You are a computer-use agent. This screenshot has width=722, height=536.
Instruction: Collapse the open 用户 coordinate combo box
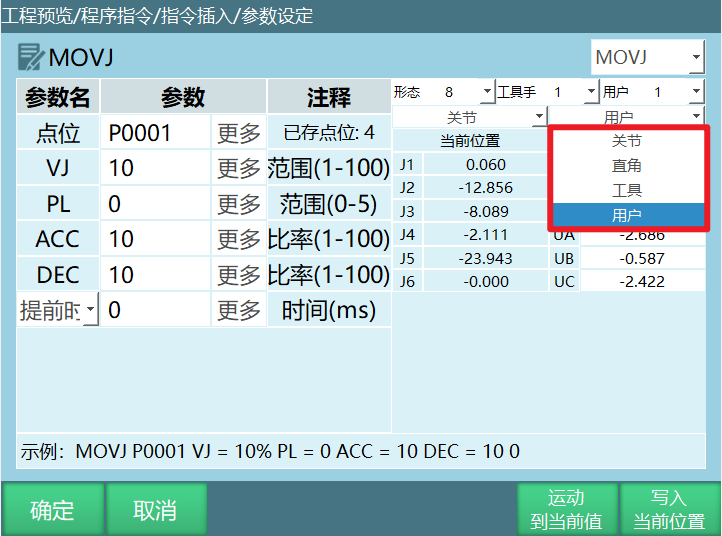[x=627, y=116]
